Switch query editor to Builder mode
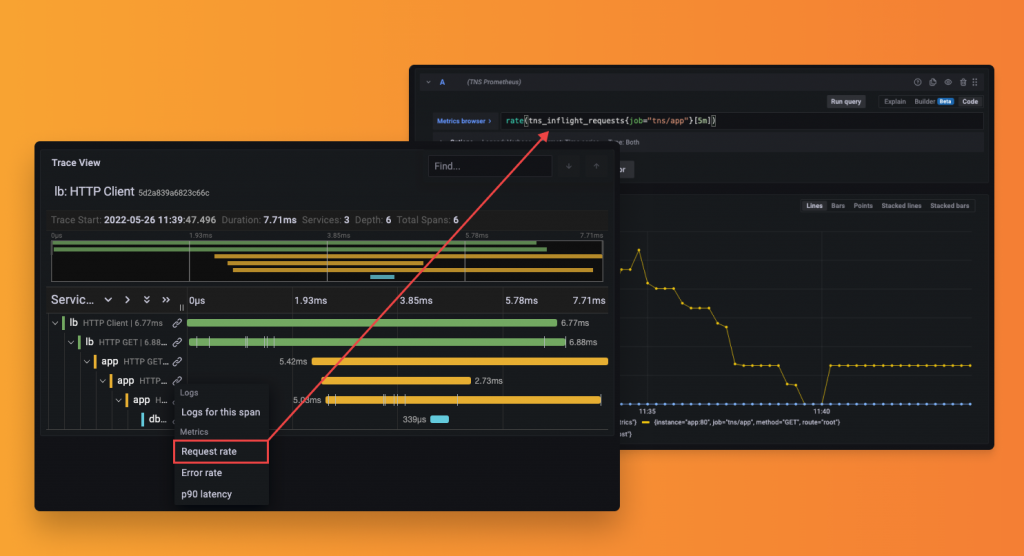This screenshot has width=1024, height=556. [x=924, y=101]
